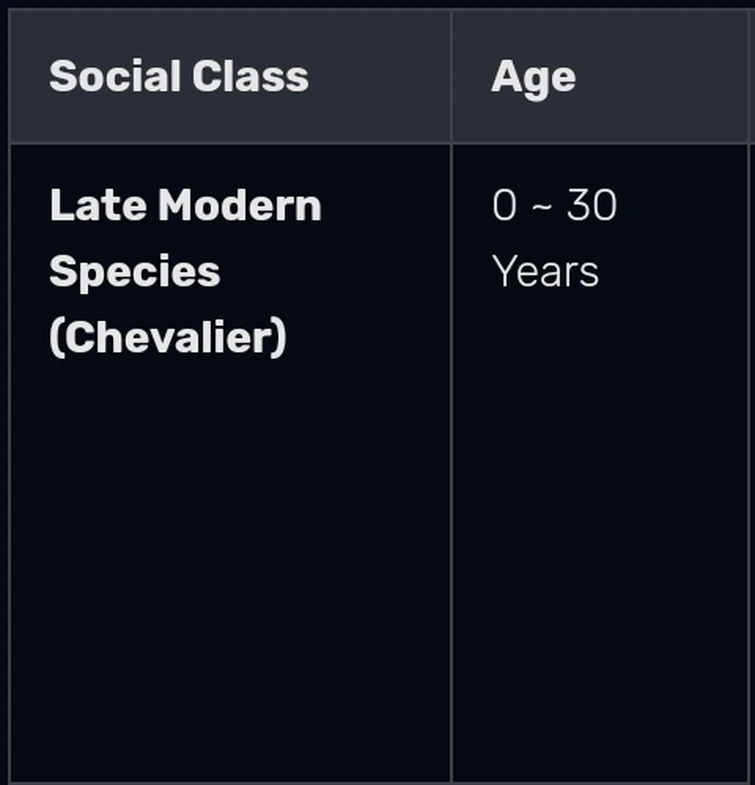Click border line beneath Social Class header
Screen dimensions: 755x785
click(230, 144)
